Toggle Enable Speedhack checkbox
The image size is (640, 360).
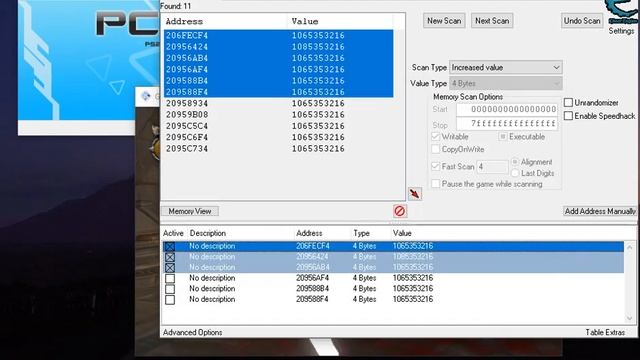[568, 116]
